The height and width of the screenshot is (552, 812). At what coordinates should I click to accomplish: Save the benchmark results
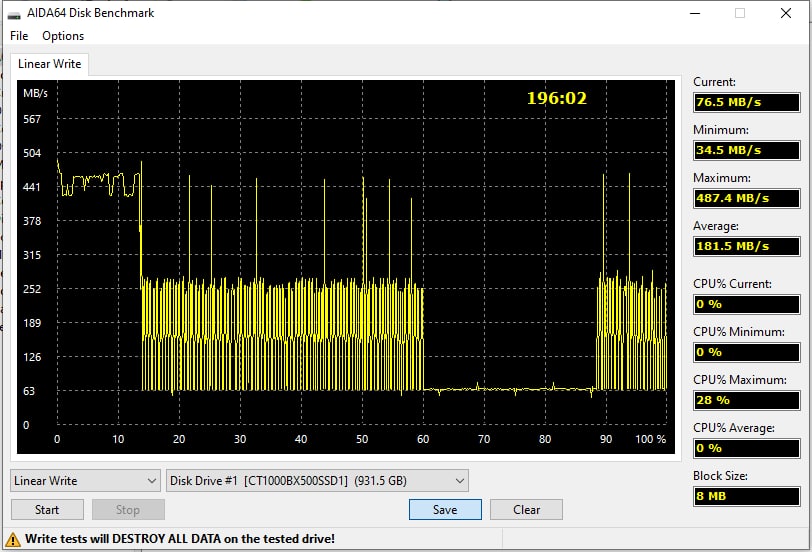tap(445, 510)
